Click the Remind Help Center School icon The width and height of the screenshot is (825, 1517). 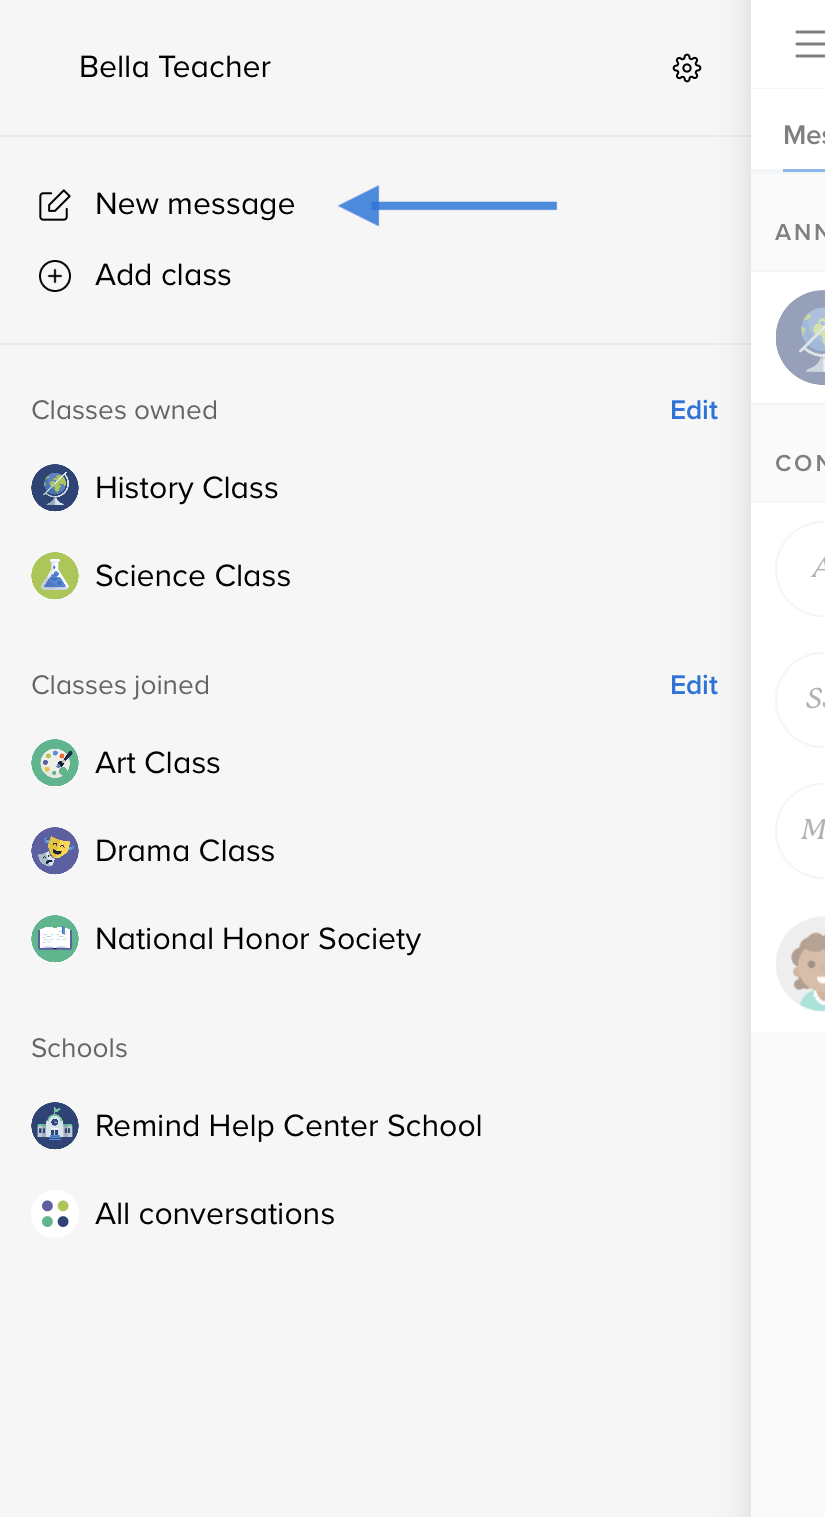point(55,1126)
